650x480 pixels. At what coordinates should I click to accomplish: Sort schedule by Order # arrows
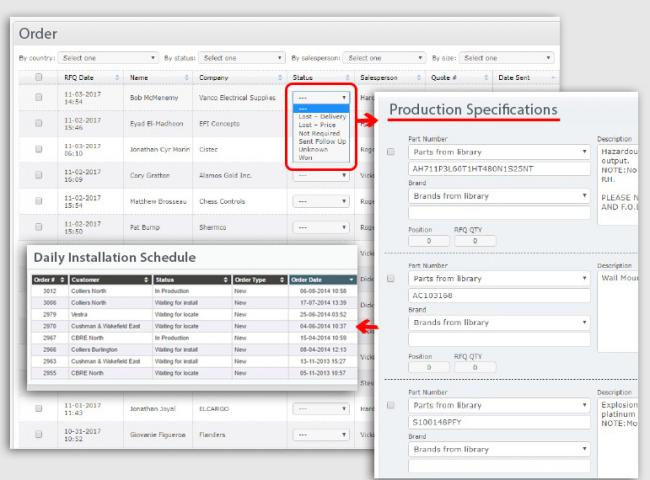[x=62, y=280]
